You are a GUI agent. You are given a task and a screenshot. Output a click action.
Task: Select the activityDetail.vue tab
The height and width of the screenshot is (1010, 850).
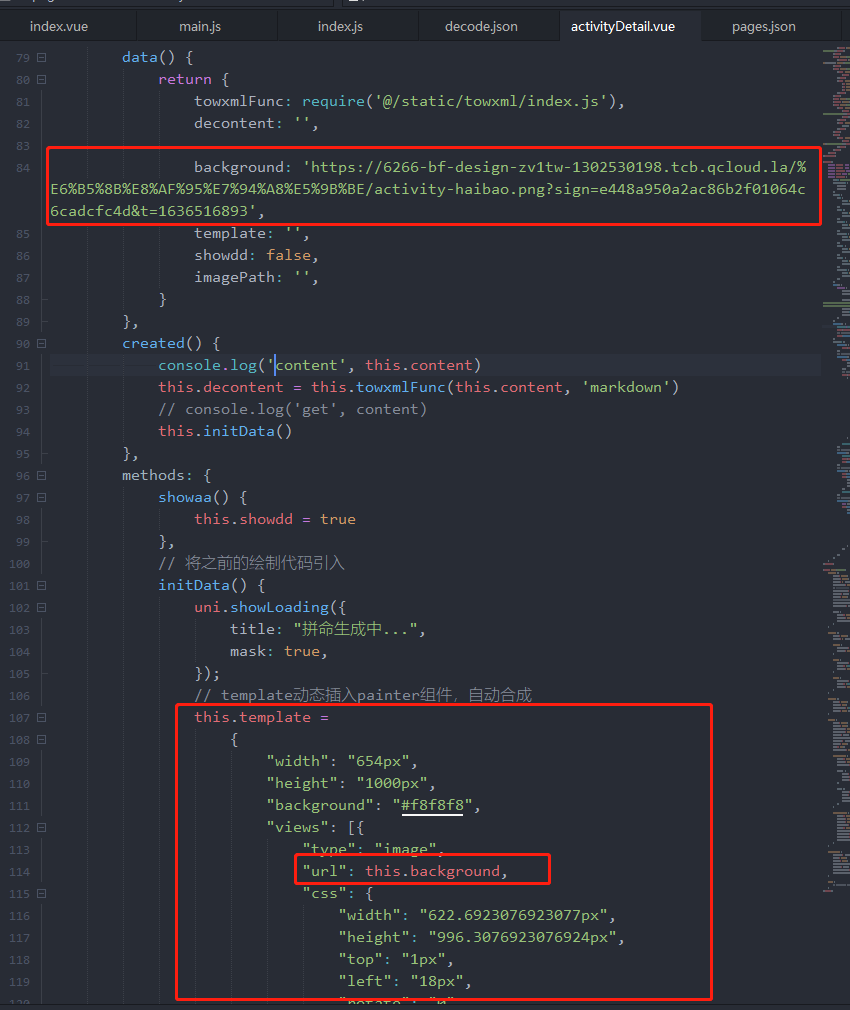click(623, 26)
